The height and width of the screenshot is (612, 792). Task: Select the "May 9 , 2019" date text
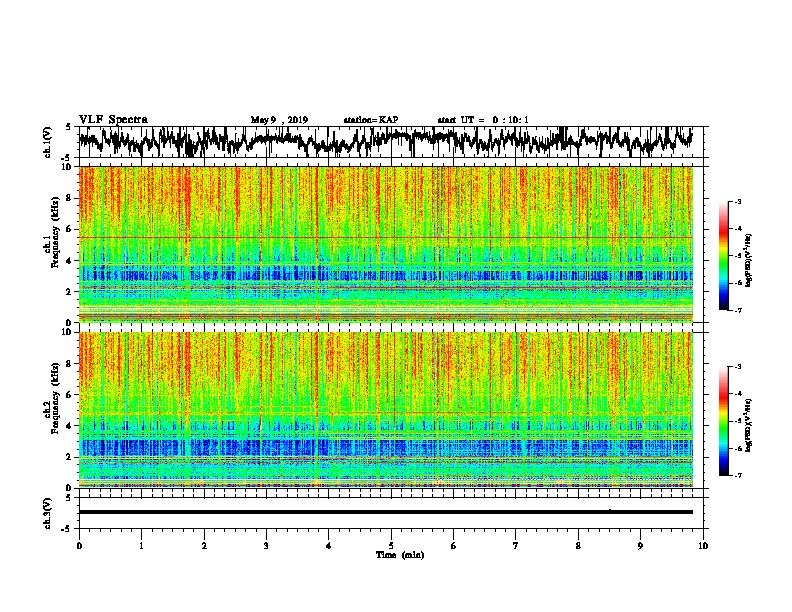(x=279, y=120)
